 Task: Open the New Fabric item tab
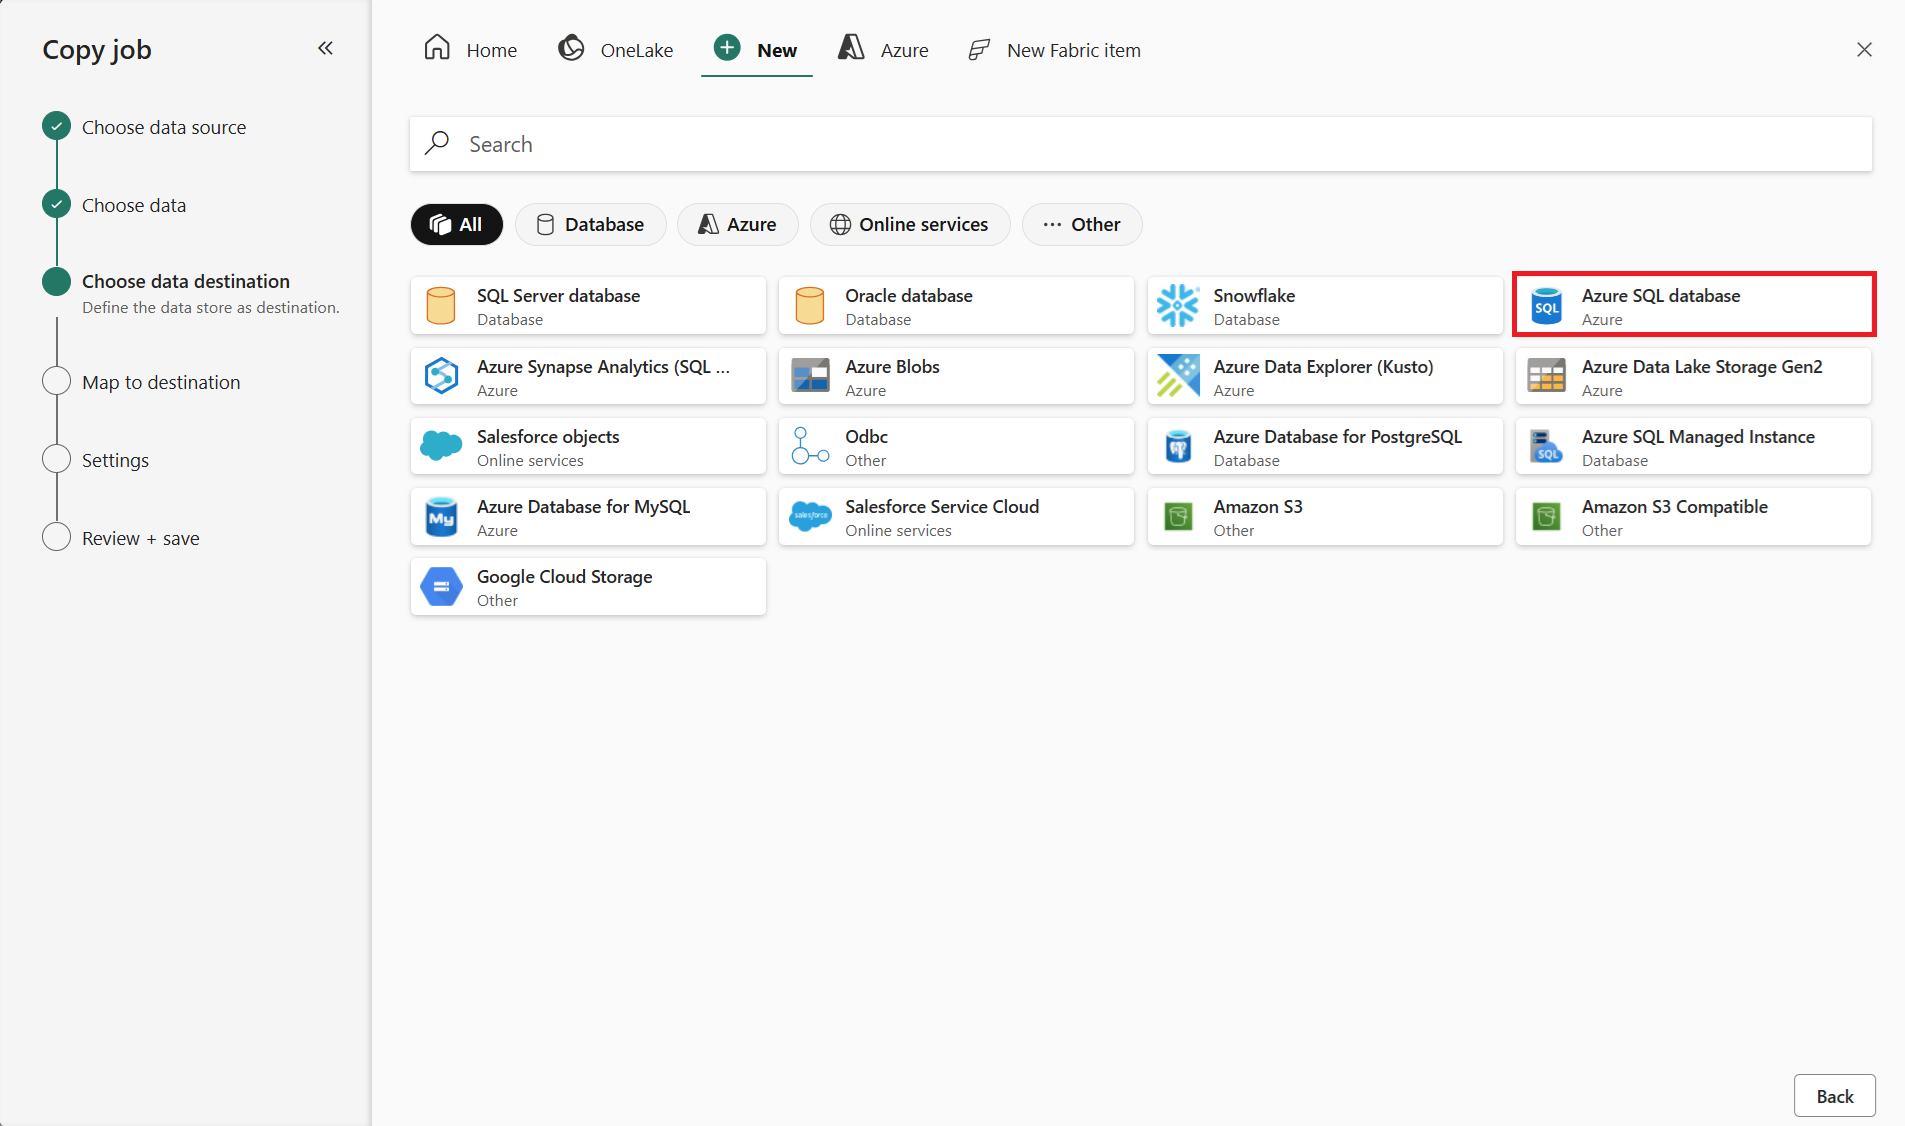click(1055, 49)
